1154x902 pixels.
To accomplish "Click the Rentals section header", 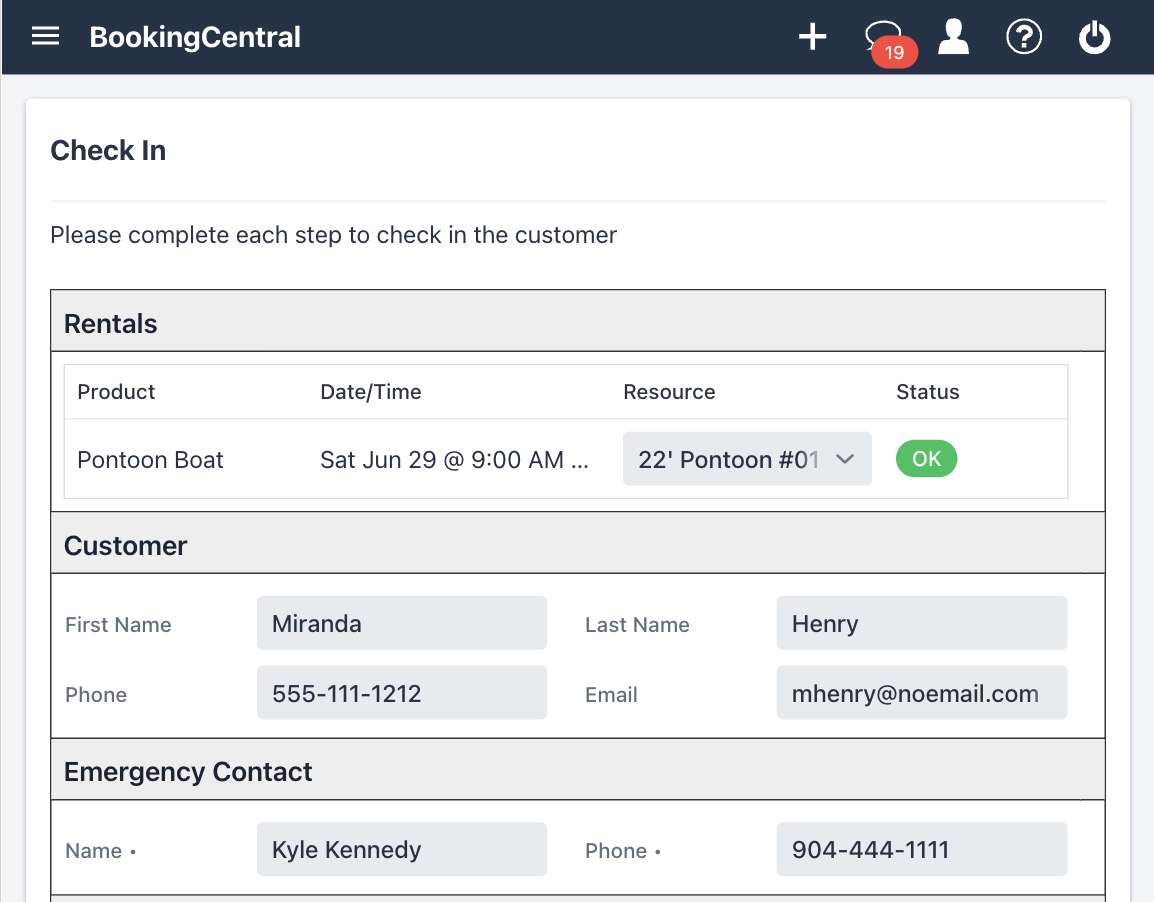I will tap(578, 321).
